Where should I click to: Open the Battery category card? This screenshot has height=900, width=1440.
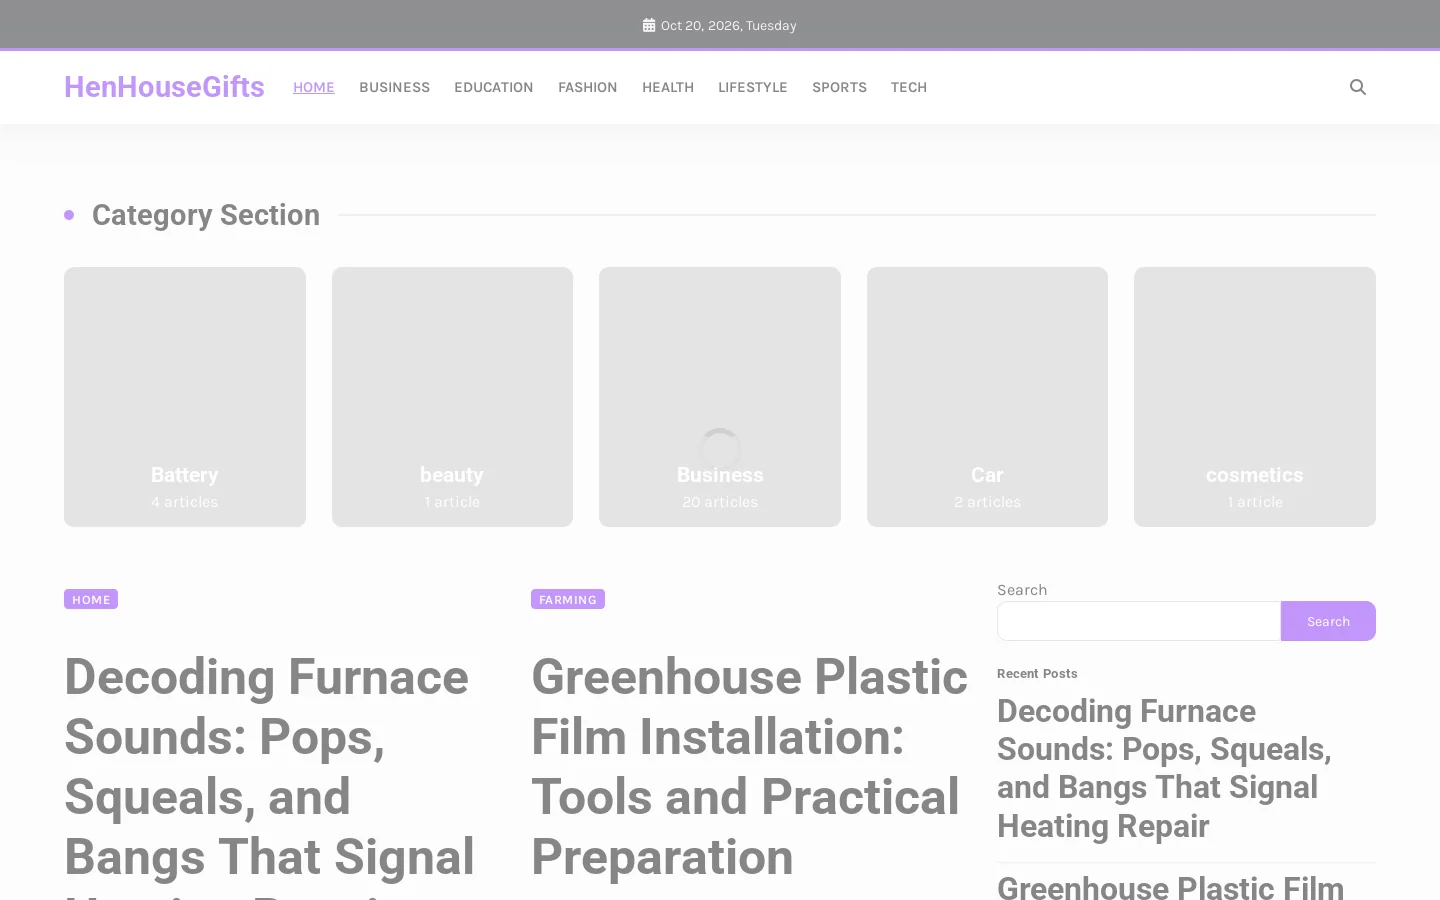[x=185, y=397]
